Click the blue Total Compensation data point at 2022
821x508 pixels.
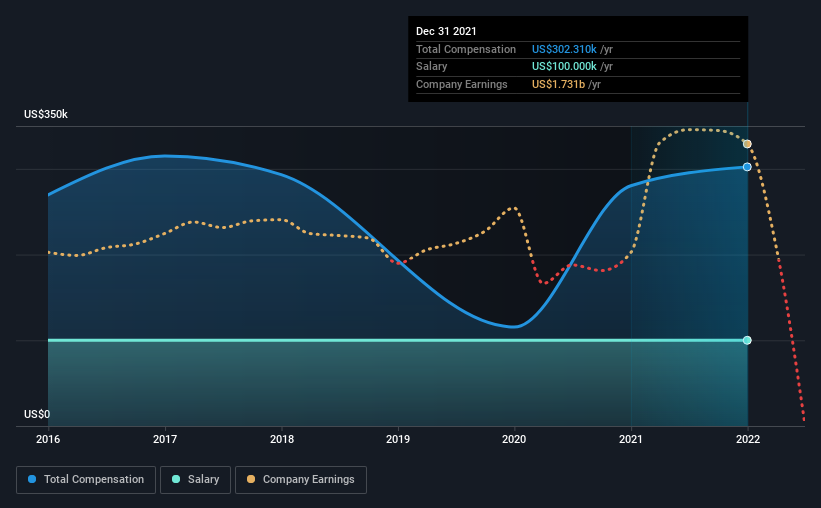click(x=747, y=167)
